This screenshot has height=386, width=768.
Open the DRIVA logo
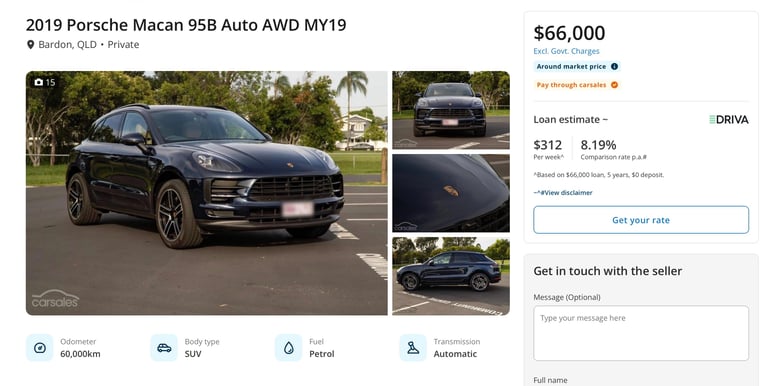pyautogui.click(x=729, y=120)
